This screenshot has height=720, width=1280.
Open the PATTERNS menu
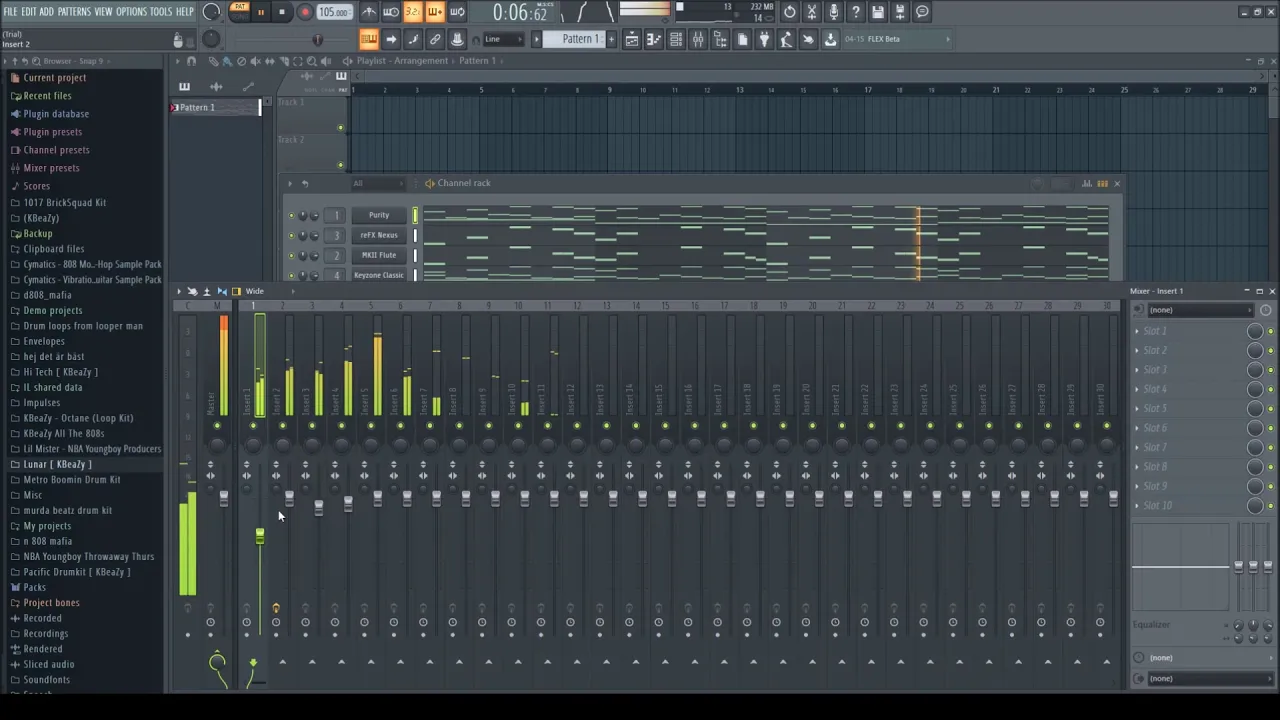coord(74,12)
